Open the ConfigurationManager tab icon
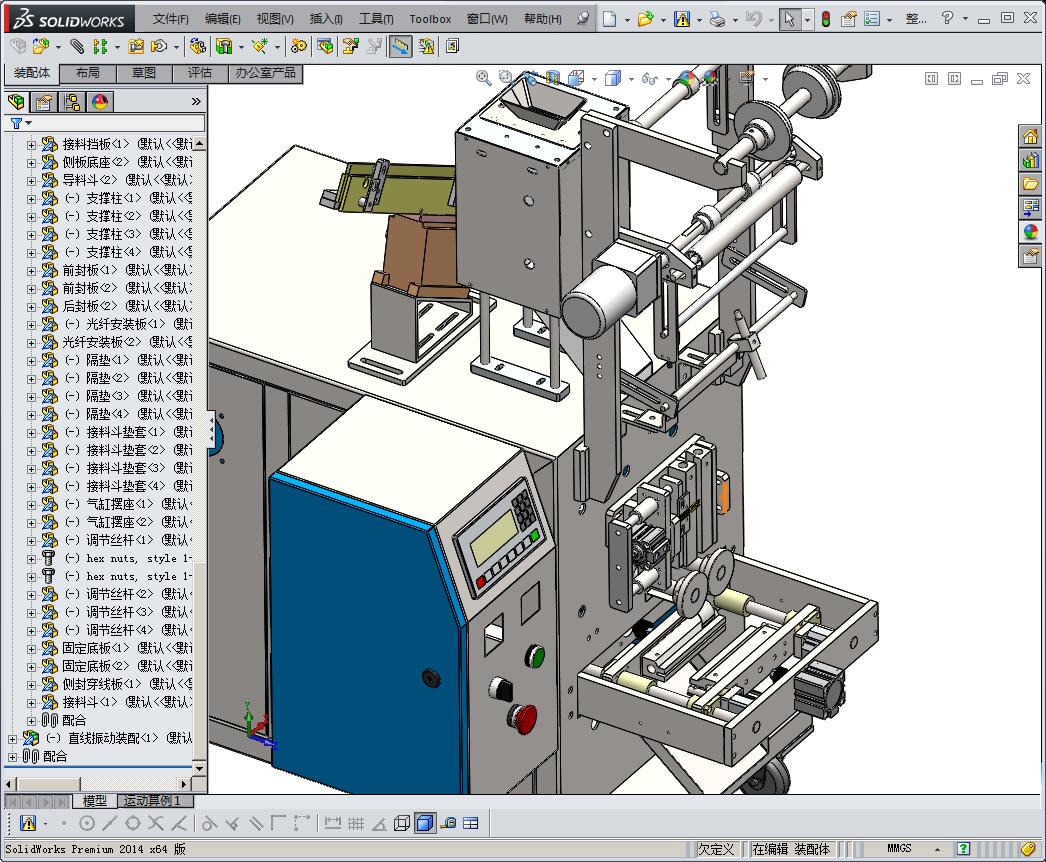 click(71, 101)
